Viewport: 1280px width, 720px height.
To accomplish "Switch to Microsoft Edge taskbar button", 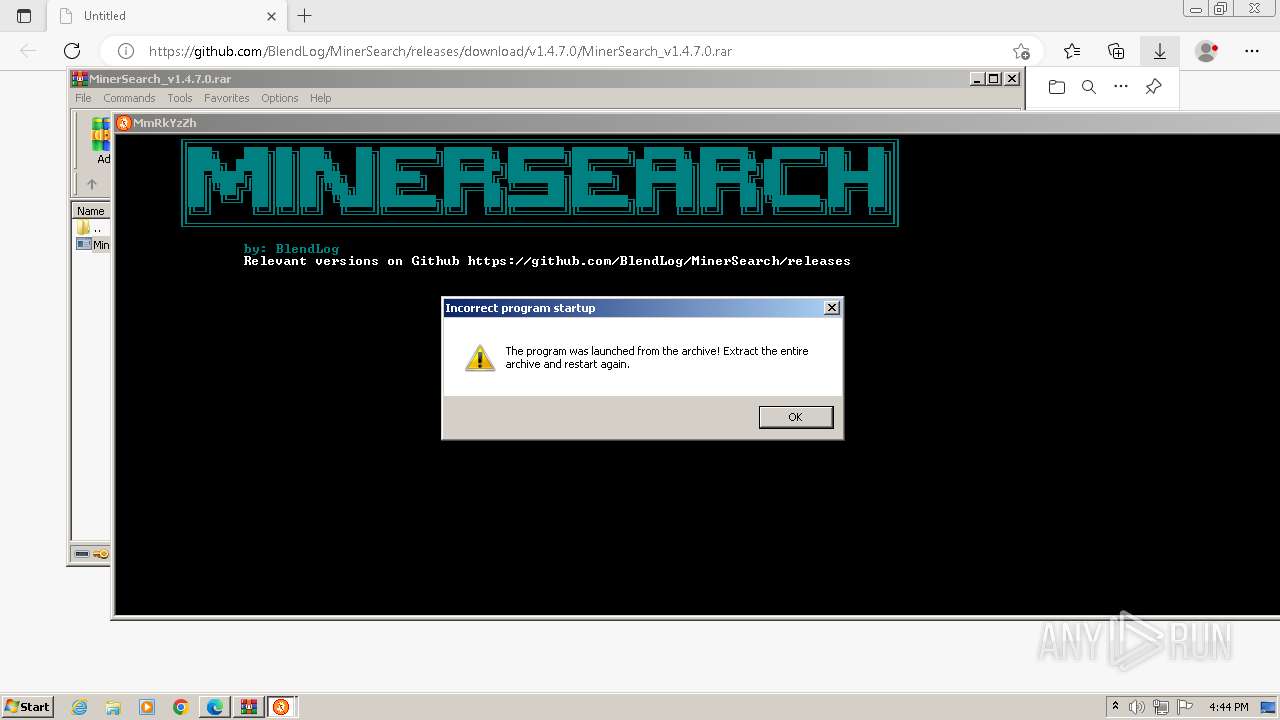I will (x=215, y=707).
